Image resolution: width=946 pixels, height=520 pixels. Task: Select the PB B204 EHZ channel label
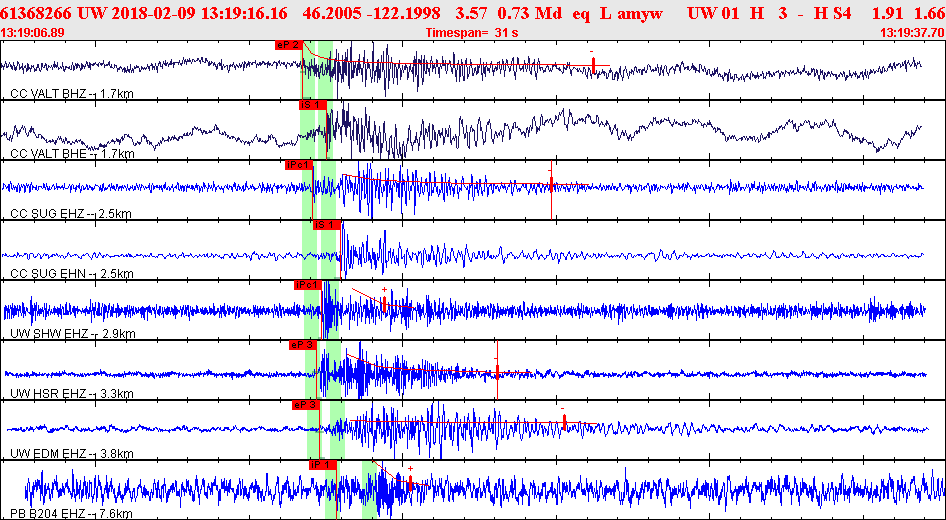[71, 514]
